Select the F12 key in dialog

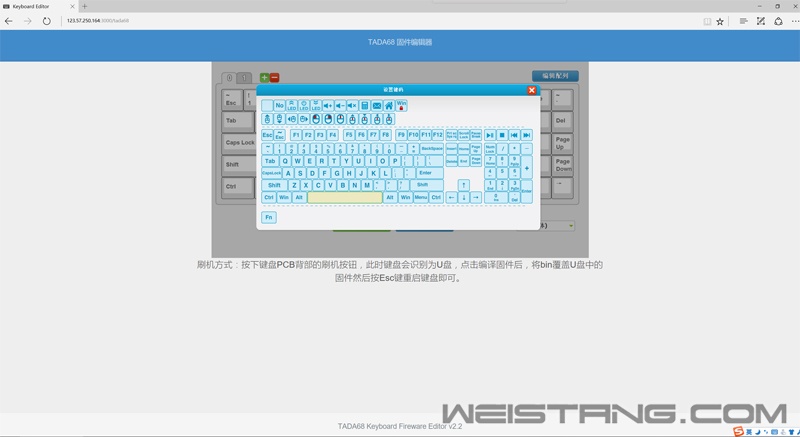pos(438,135)
